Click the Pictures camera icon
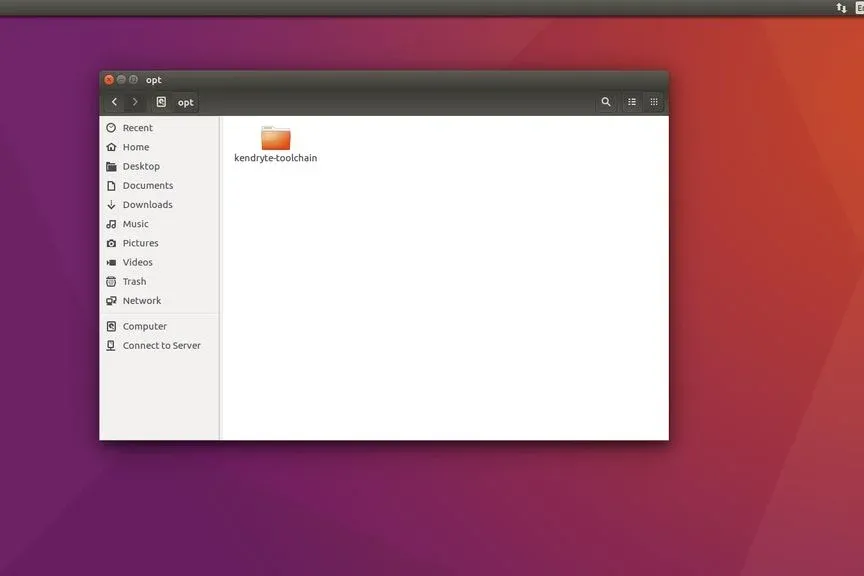This screenshot has width=864, height=576. [111, 243]
